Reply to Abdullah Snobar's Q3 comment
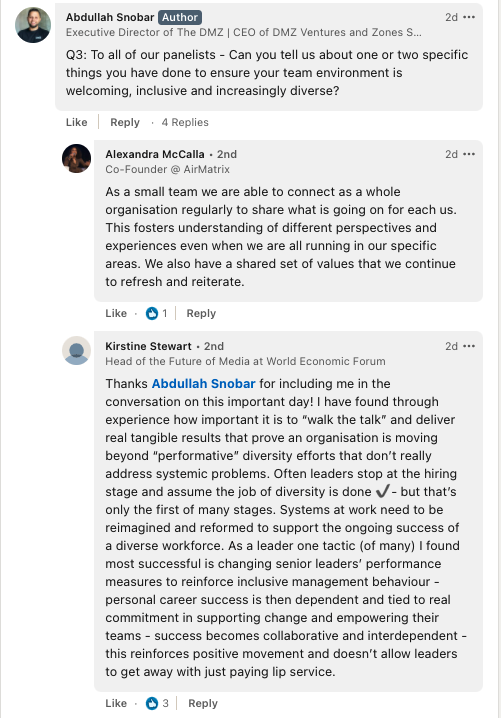 tap(125, 122)
